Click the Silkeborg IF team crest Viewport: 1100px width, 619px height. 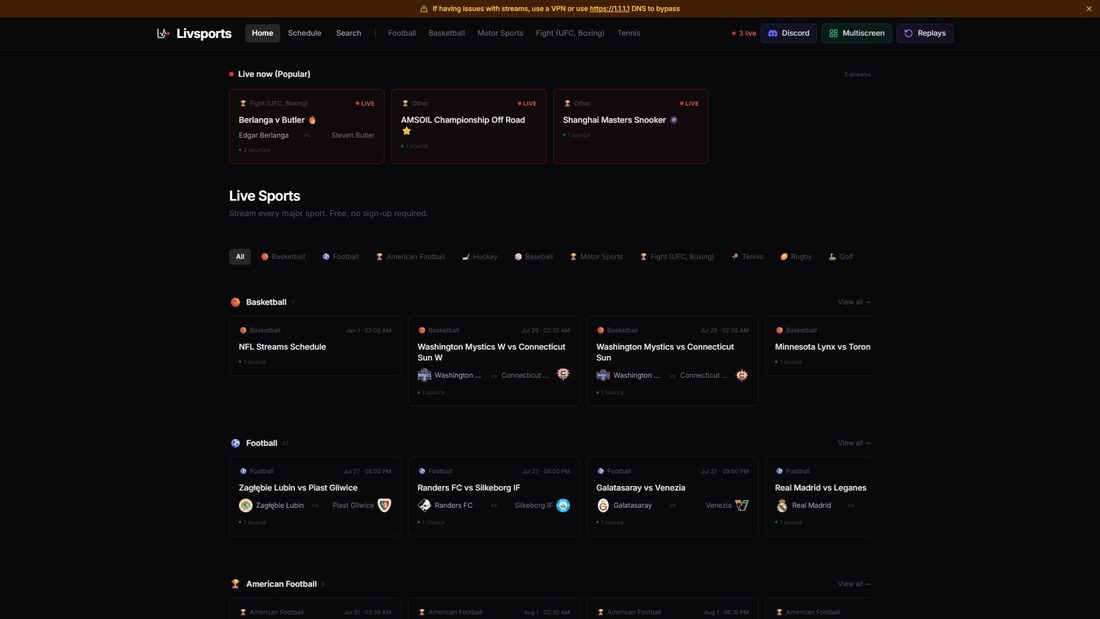click(563, 505)
